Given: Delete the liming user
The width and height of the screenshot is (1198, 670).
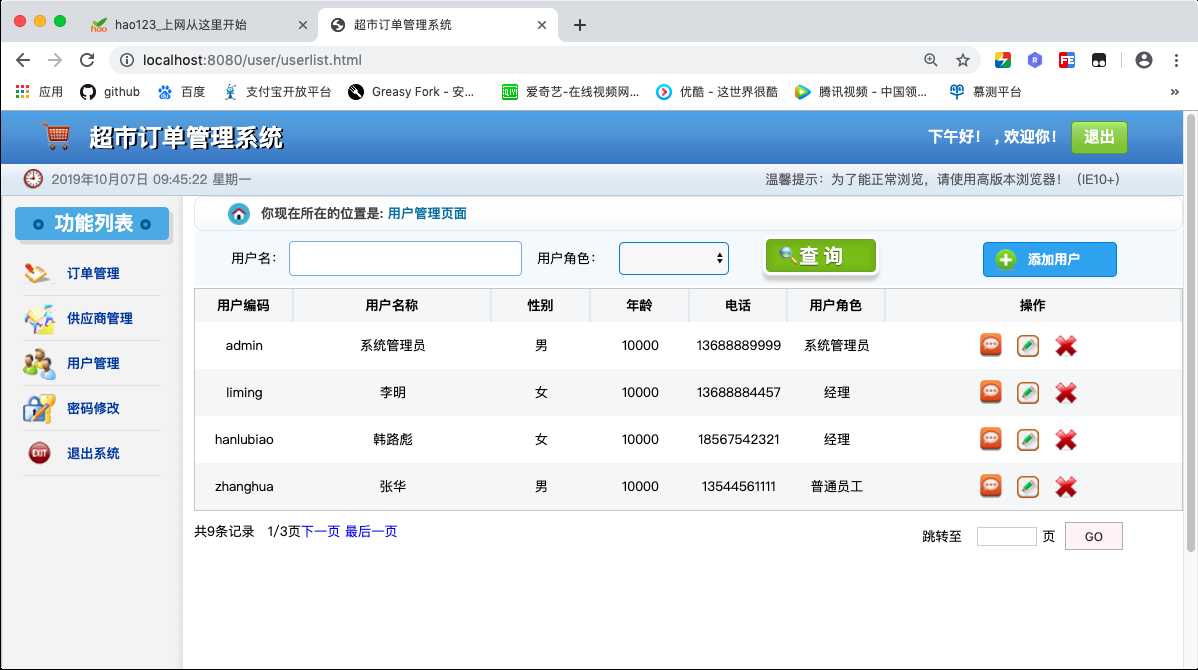Looking at the screenshot, I should coord(1066,393).
